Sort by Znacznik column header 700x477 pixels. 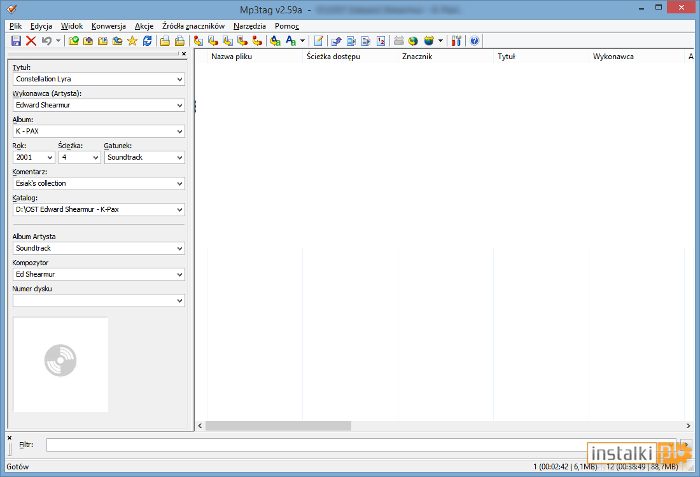pos(446,56)
